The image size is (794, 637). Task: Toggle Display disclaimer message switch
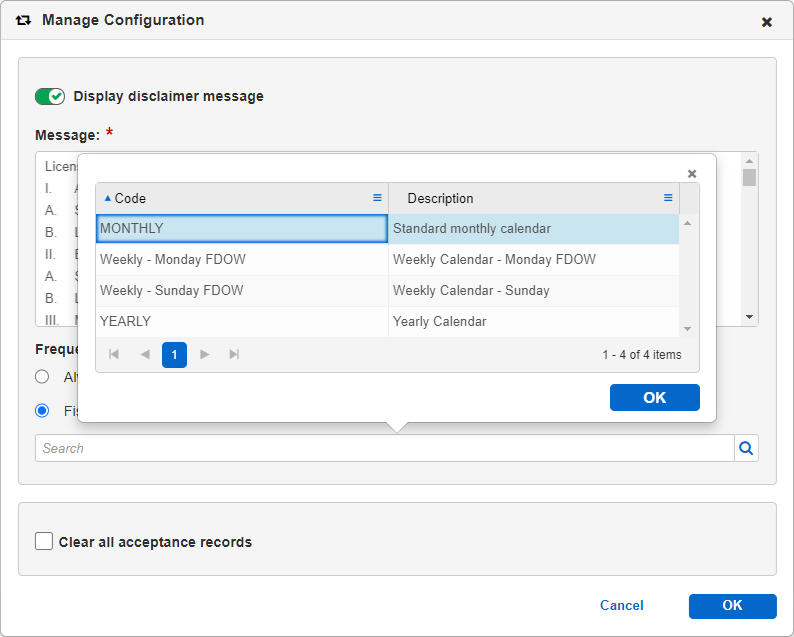tap(49, 96)
